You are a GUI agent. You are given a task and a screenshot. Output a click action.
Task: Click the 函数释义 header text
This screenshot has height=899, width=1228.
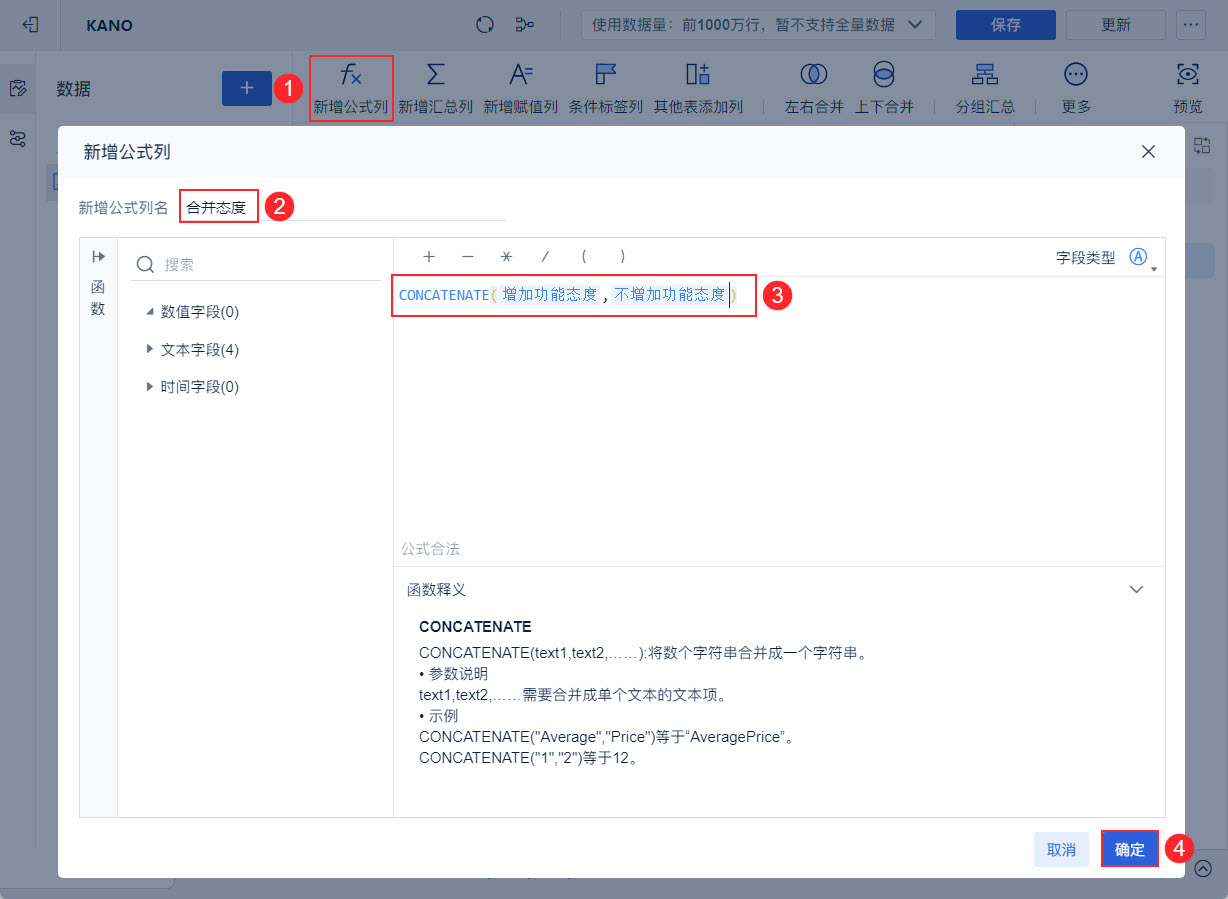(x=436, y=590)
